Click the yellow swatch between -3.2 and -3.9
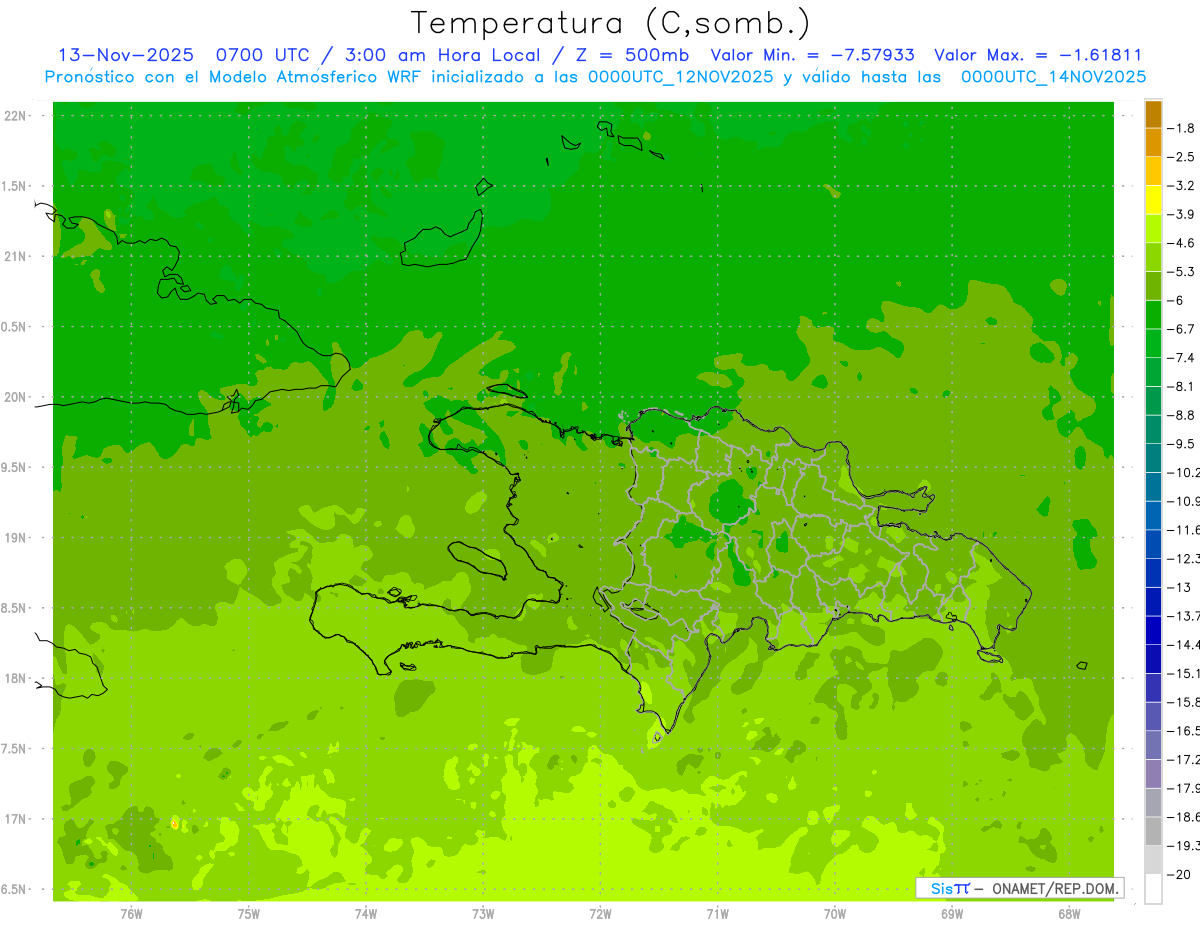The image size is (1200, 927). 1153,200
